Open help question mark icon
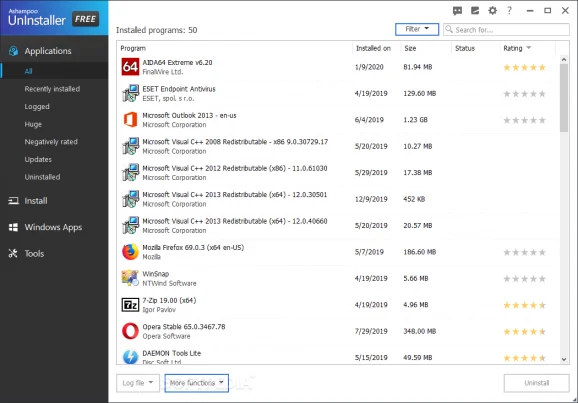Image resolution: width=578 pixels, height=403 pixels. (x=509, y=11)
